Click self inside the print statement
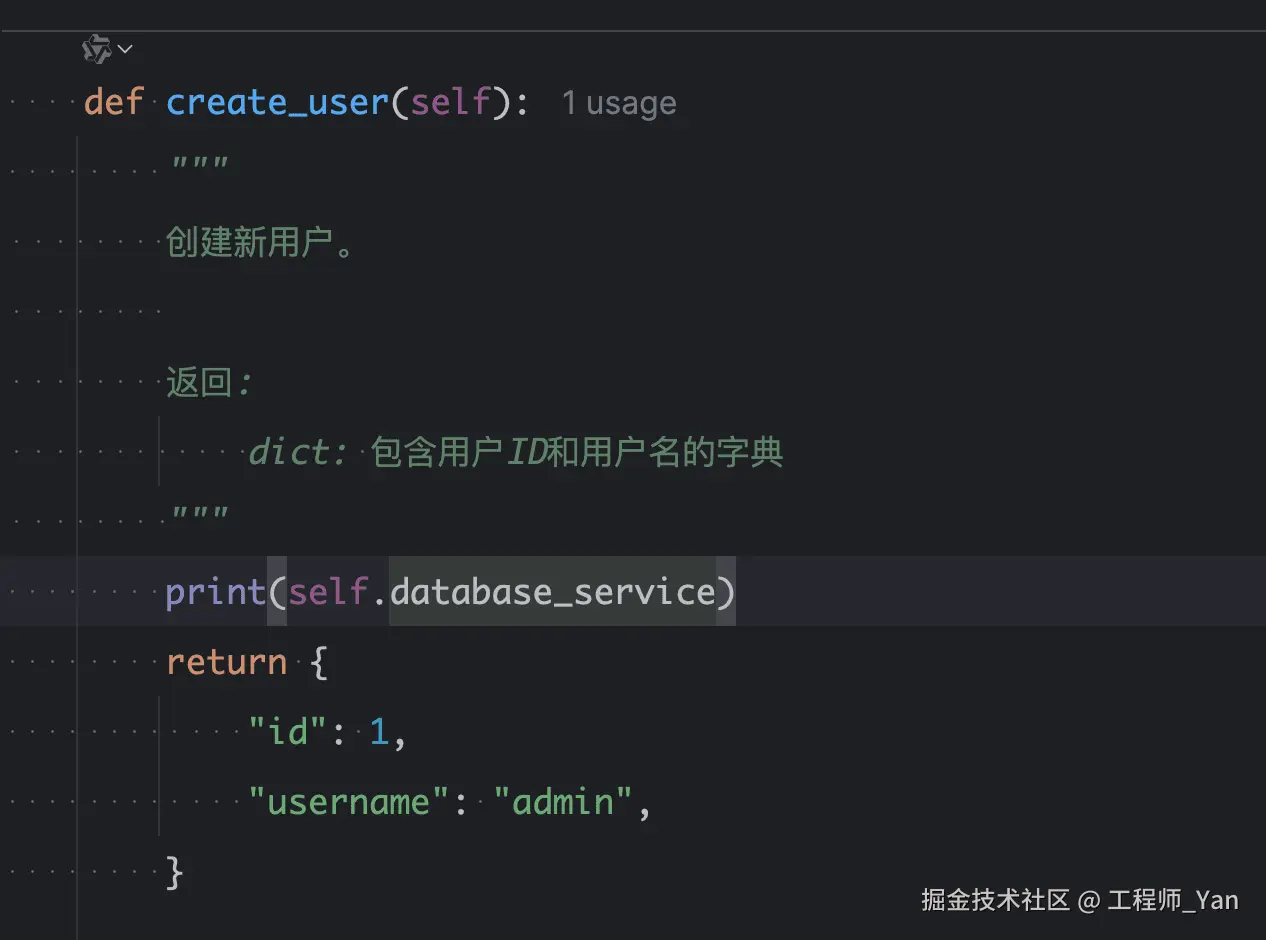1266x940 pixels. pos(328,592)
